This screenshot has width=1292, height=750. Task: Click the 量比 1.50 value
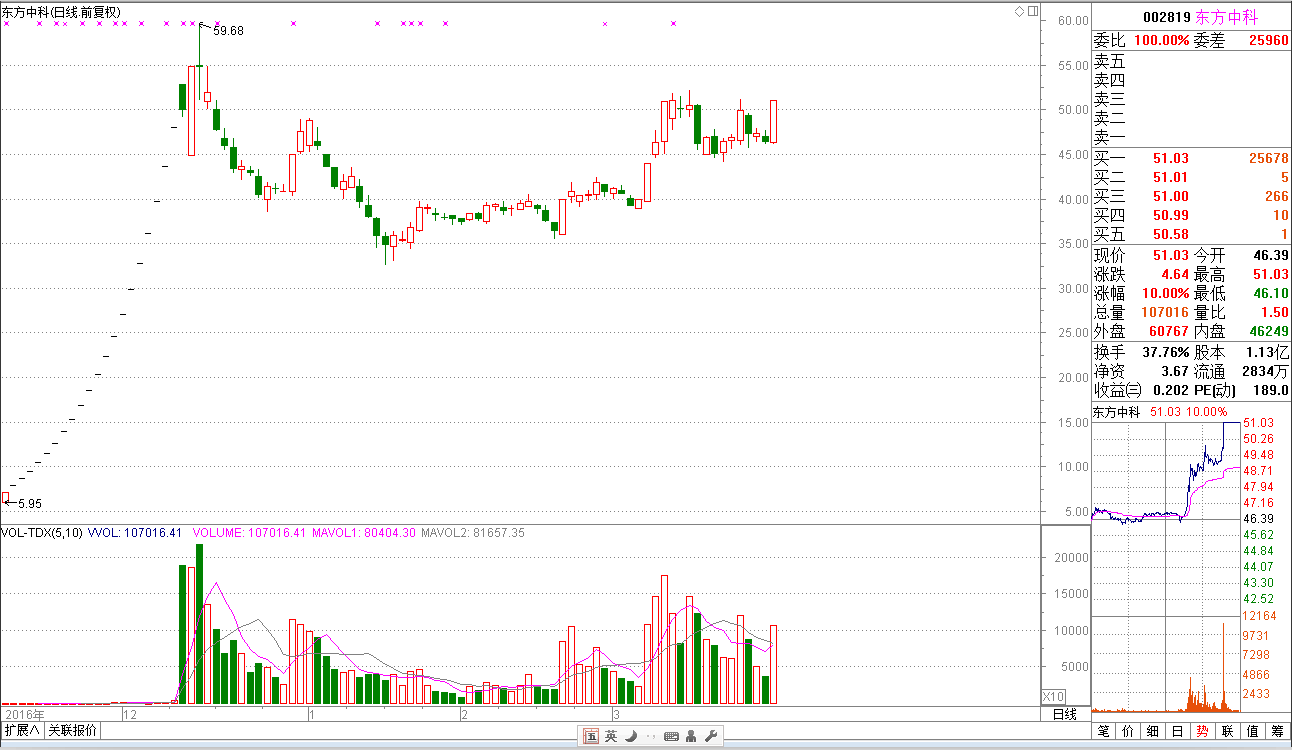coord(1275,313)
